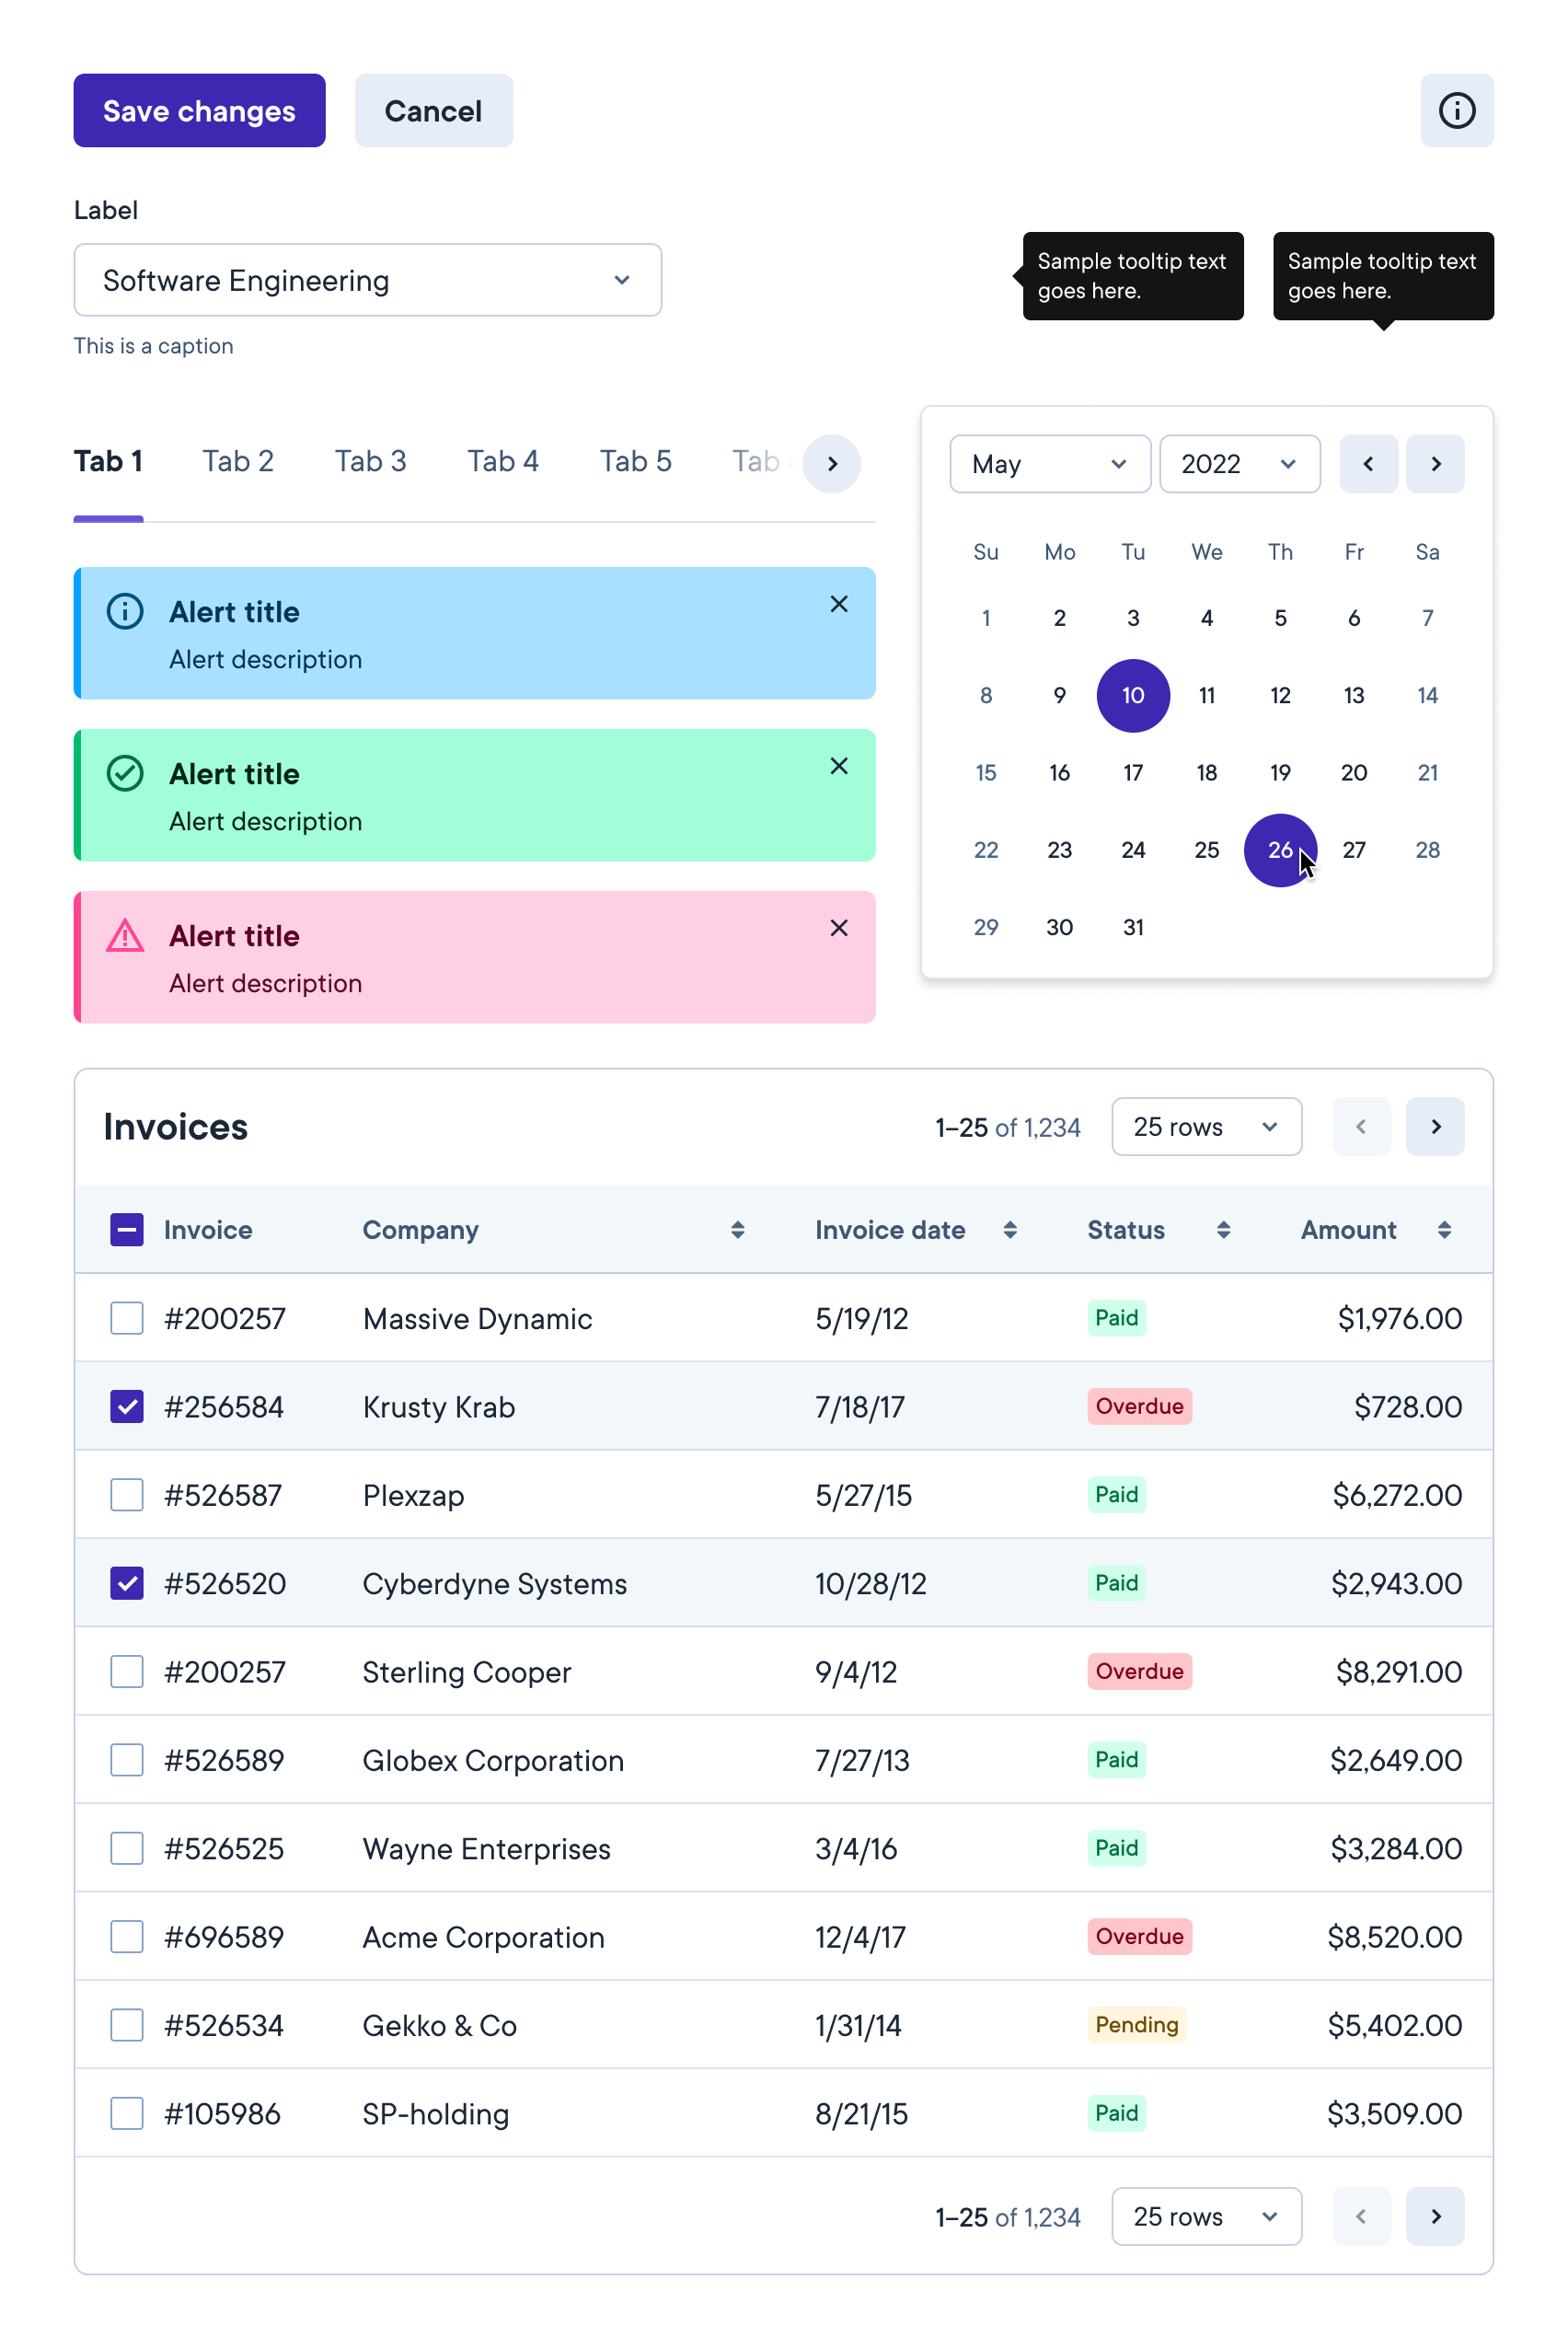Check the Sterling Cooper invoice row
The image size is (1568, 2349).
coord(127,1671)
